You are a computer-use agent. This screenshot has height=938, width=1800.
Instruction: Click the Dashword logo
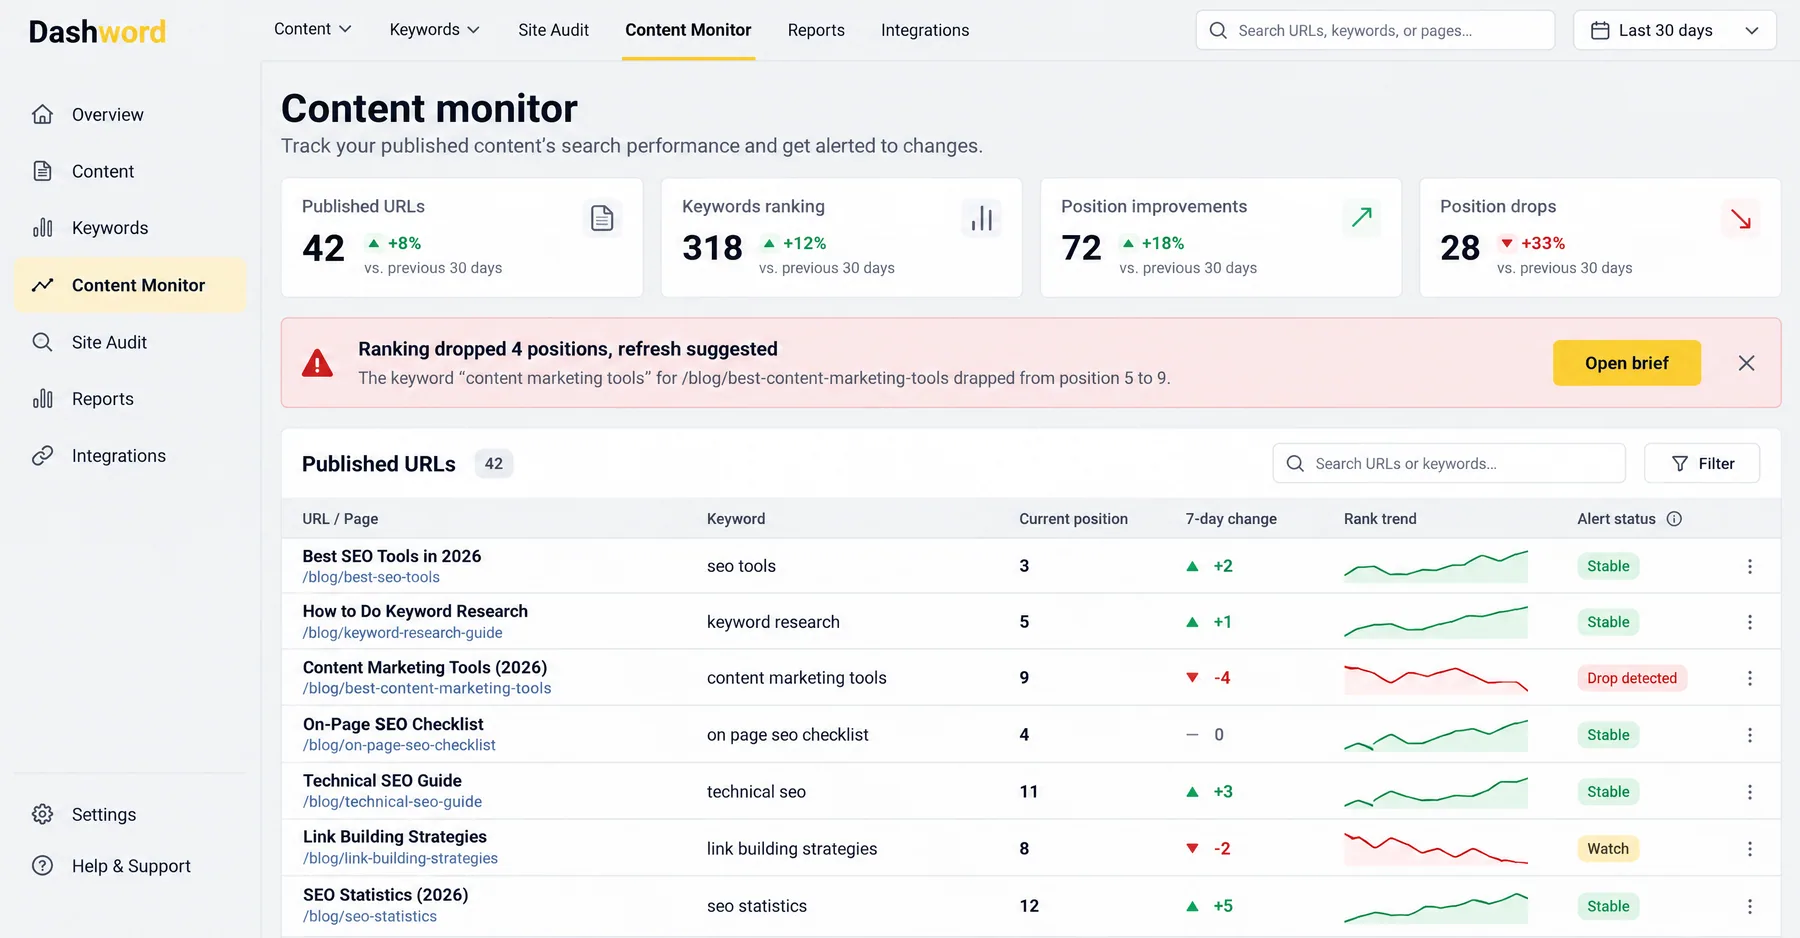click(x=97, y=32)
